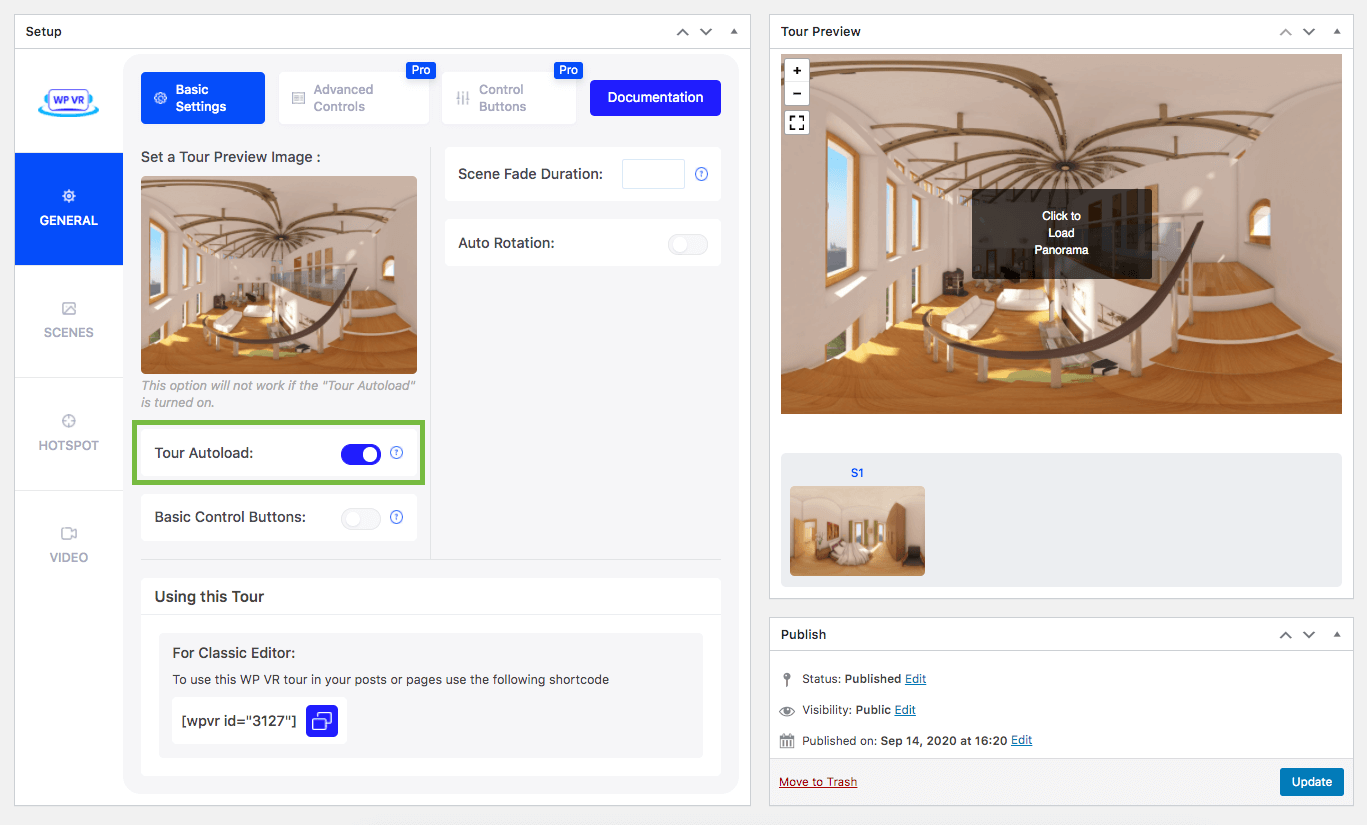The image size is (1367, 825).
Task: Move the Publish panel up with its arrow
Action: 1285,634
